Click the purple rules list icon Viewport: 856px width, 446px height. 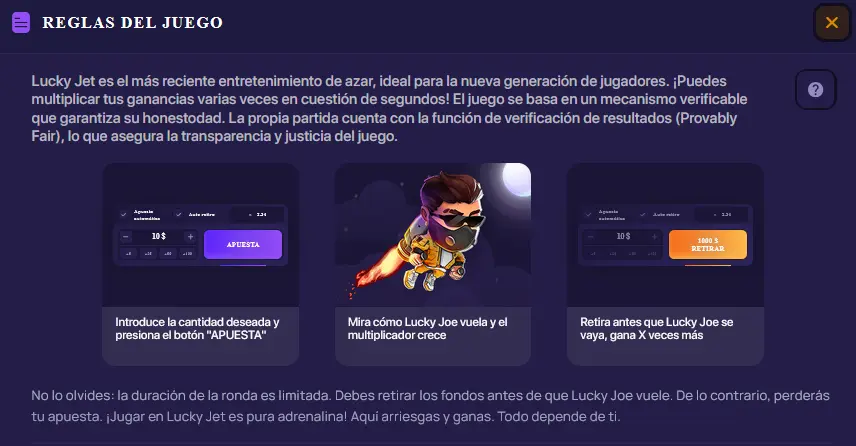click(21, 23)
